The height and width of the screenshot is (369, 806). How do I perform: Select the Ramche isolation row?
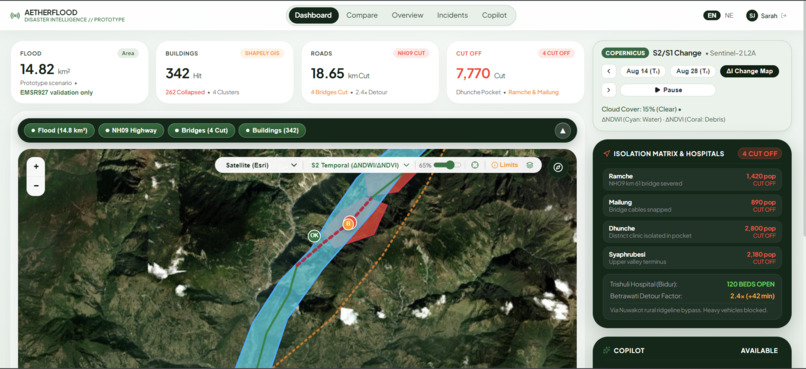coord(692,180)
